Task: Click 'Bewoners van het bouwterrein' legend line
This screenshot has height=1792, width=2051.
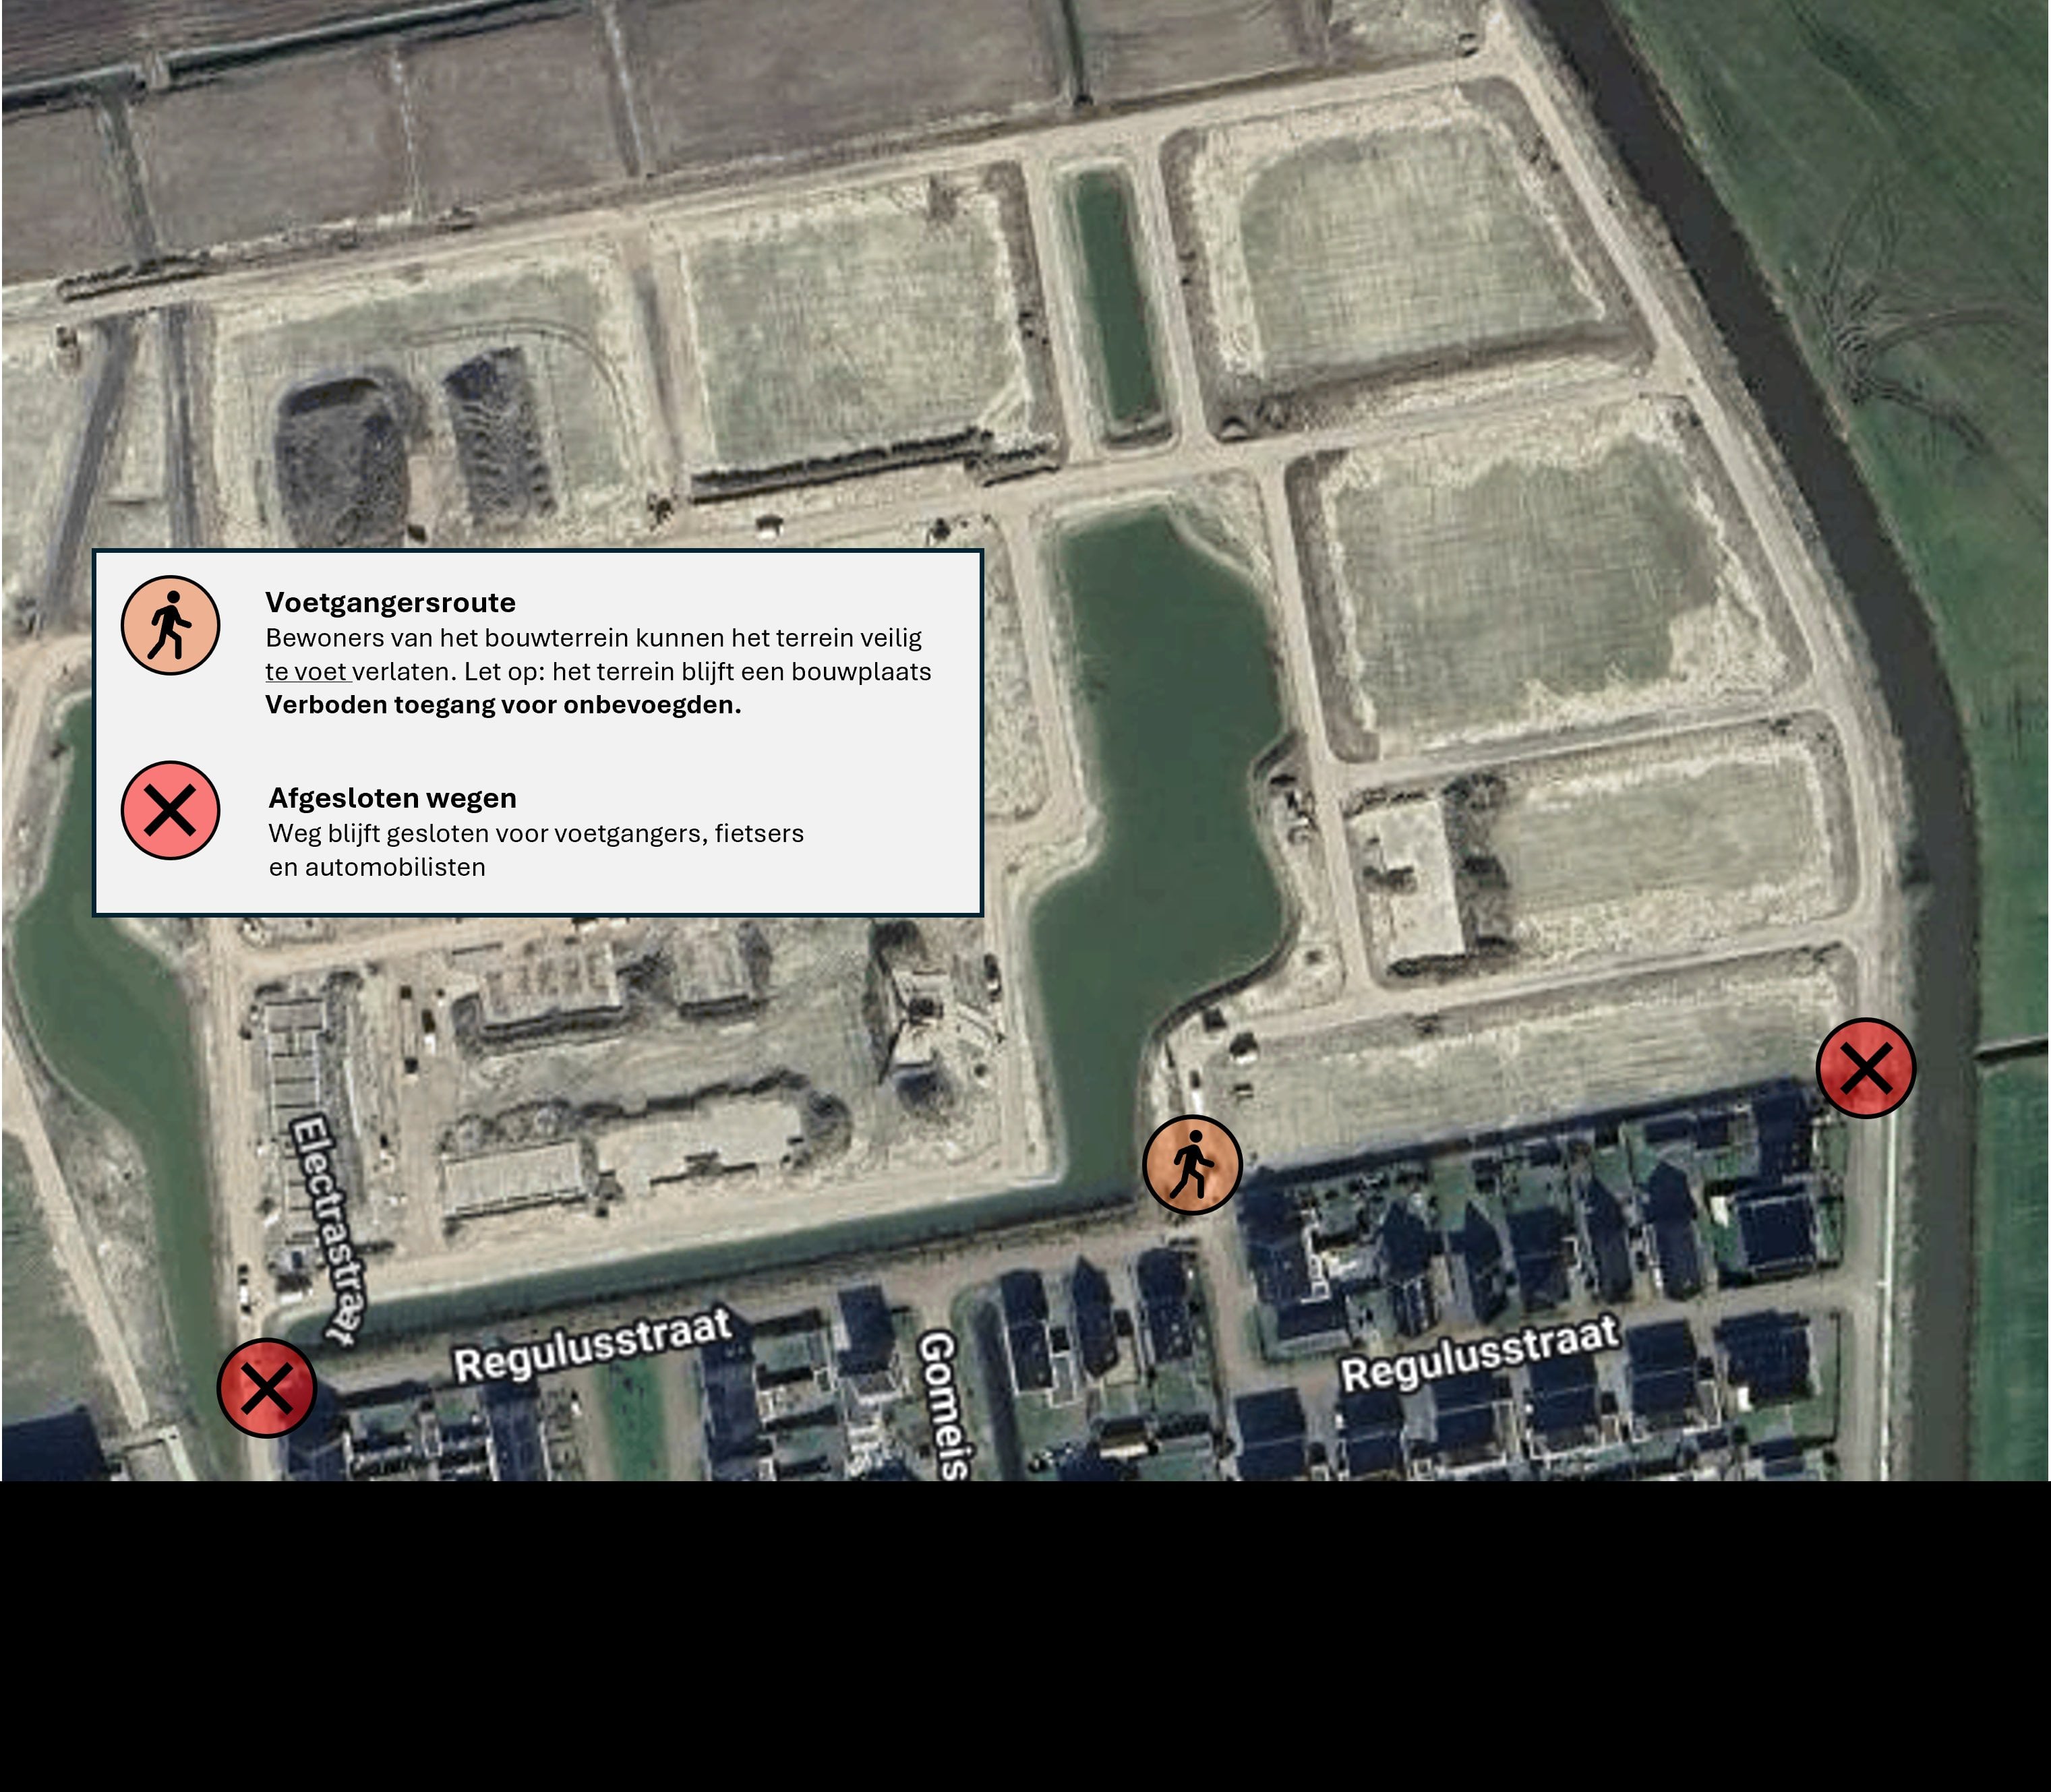Action: pos(594,638)
